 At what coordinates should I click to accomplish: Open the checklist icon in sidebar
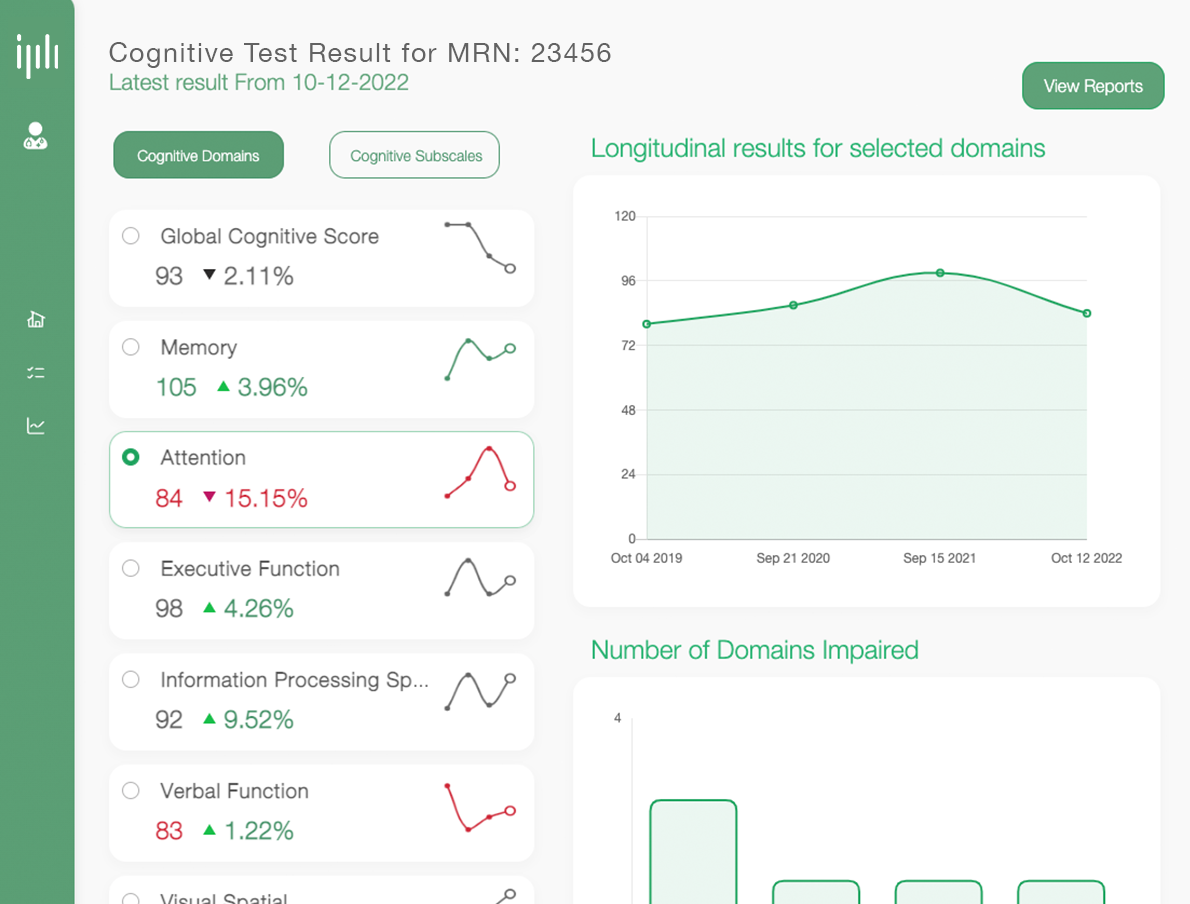[x=36, y=373]
